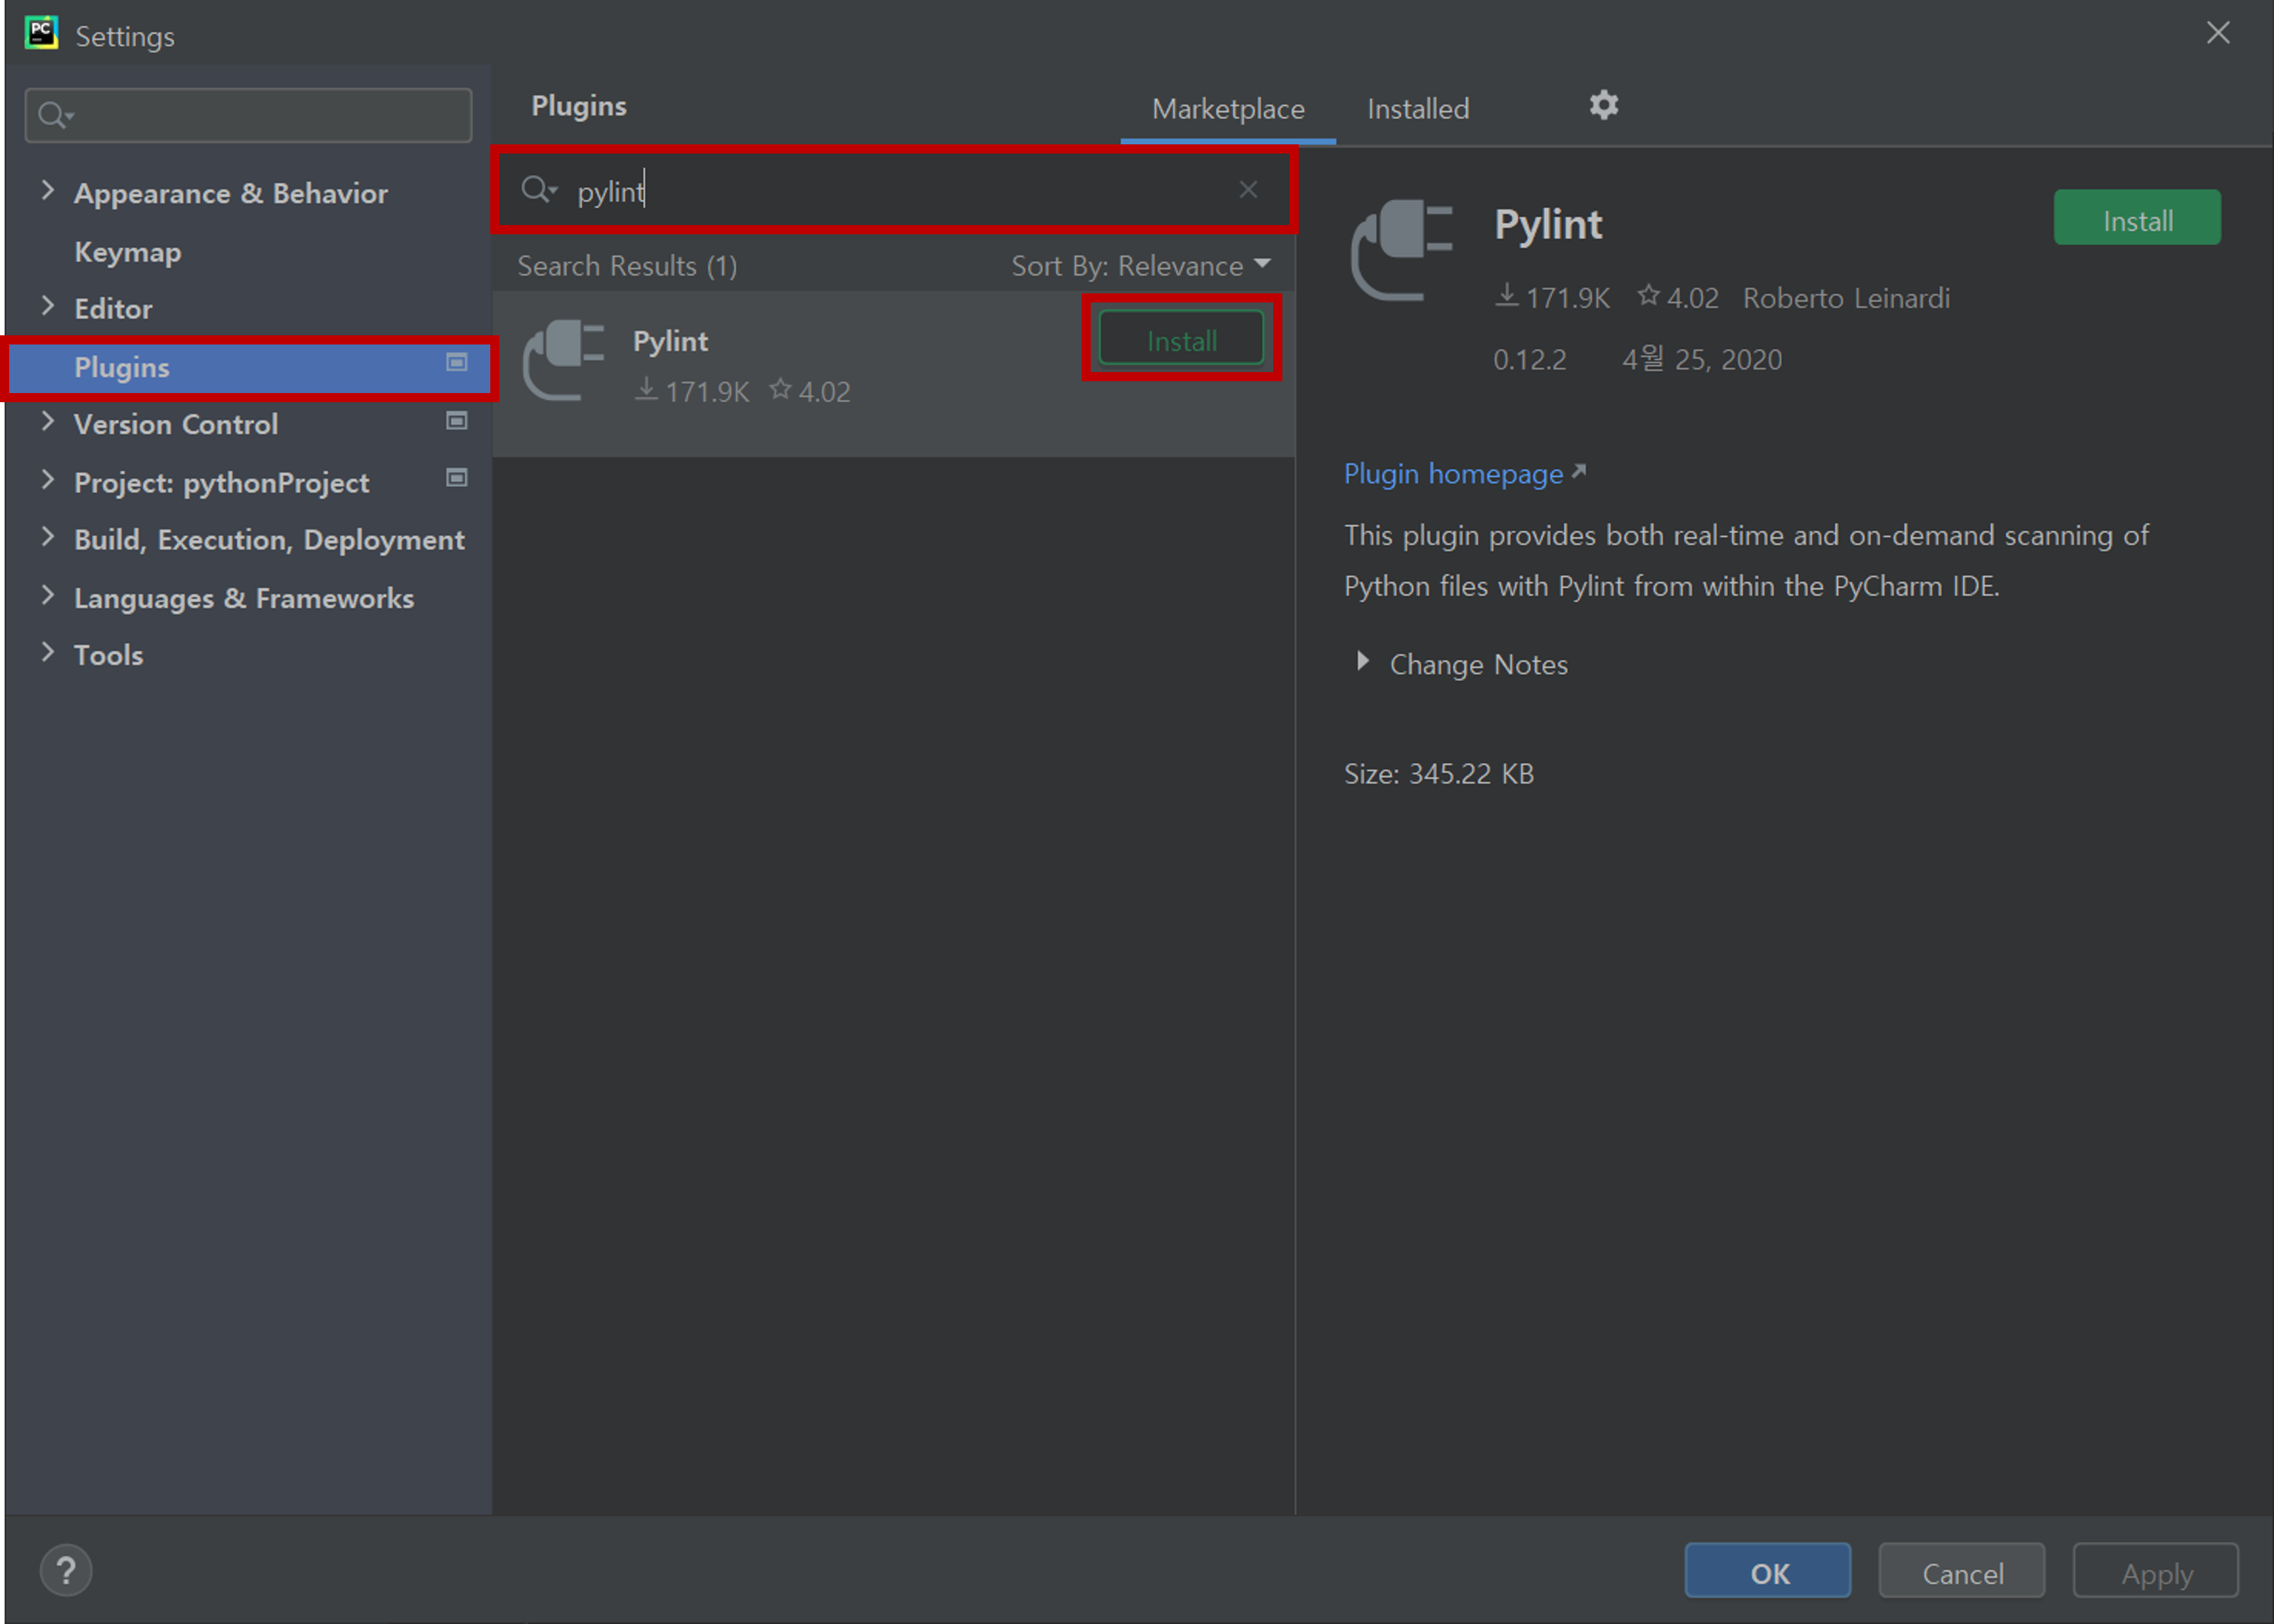This screenshot has width=2274, height=1624.
Task: Click the large Pylint icon in details
Action: click(x=1402, y=250)
